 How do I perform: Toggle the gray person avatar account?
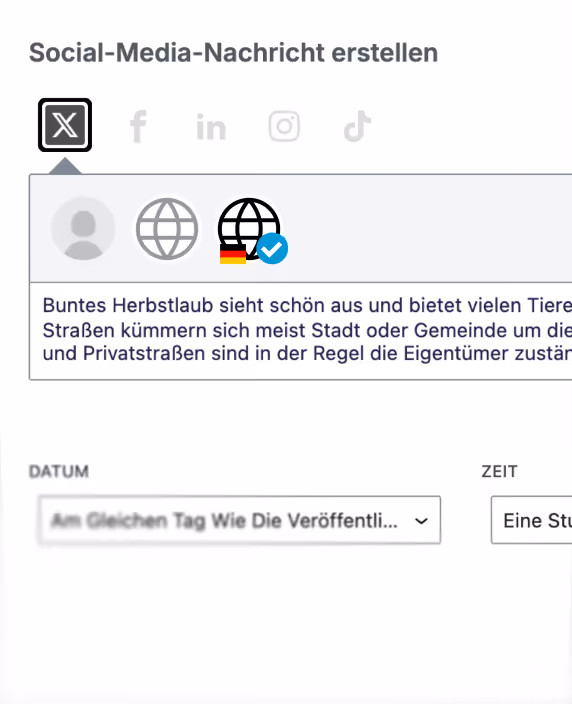point(83,229)
